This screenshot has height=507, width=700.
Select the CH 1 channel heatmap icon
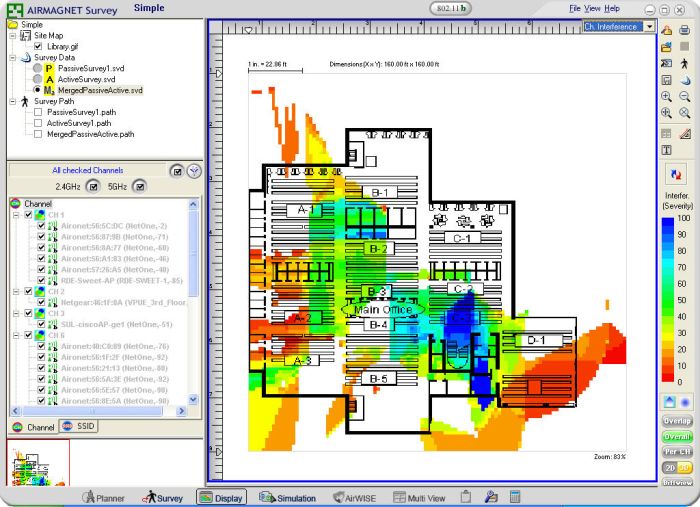click(x=39, y=215)
